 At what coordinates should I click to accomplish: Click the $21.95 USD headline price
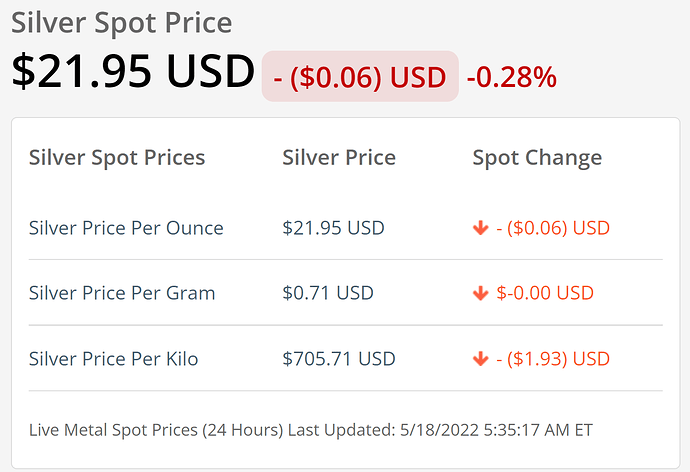(133, 71)
